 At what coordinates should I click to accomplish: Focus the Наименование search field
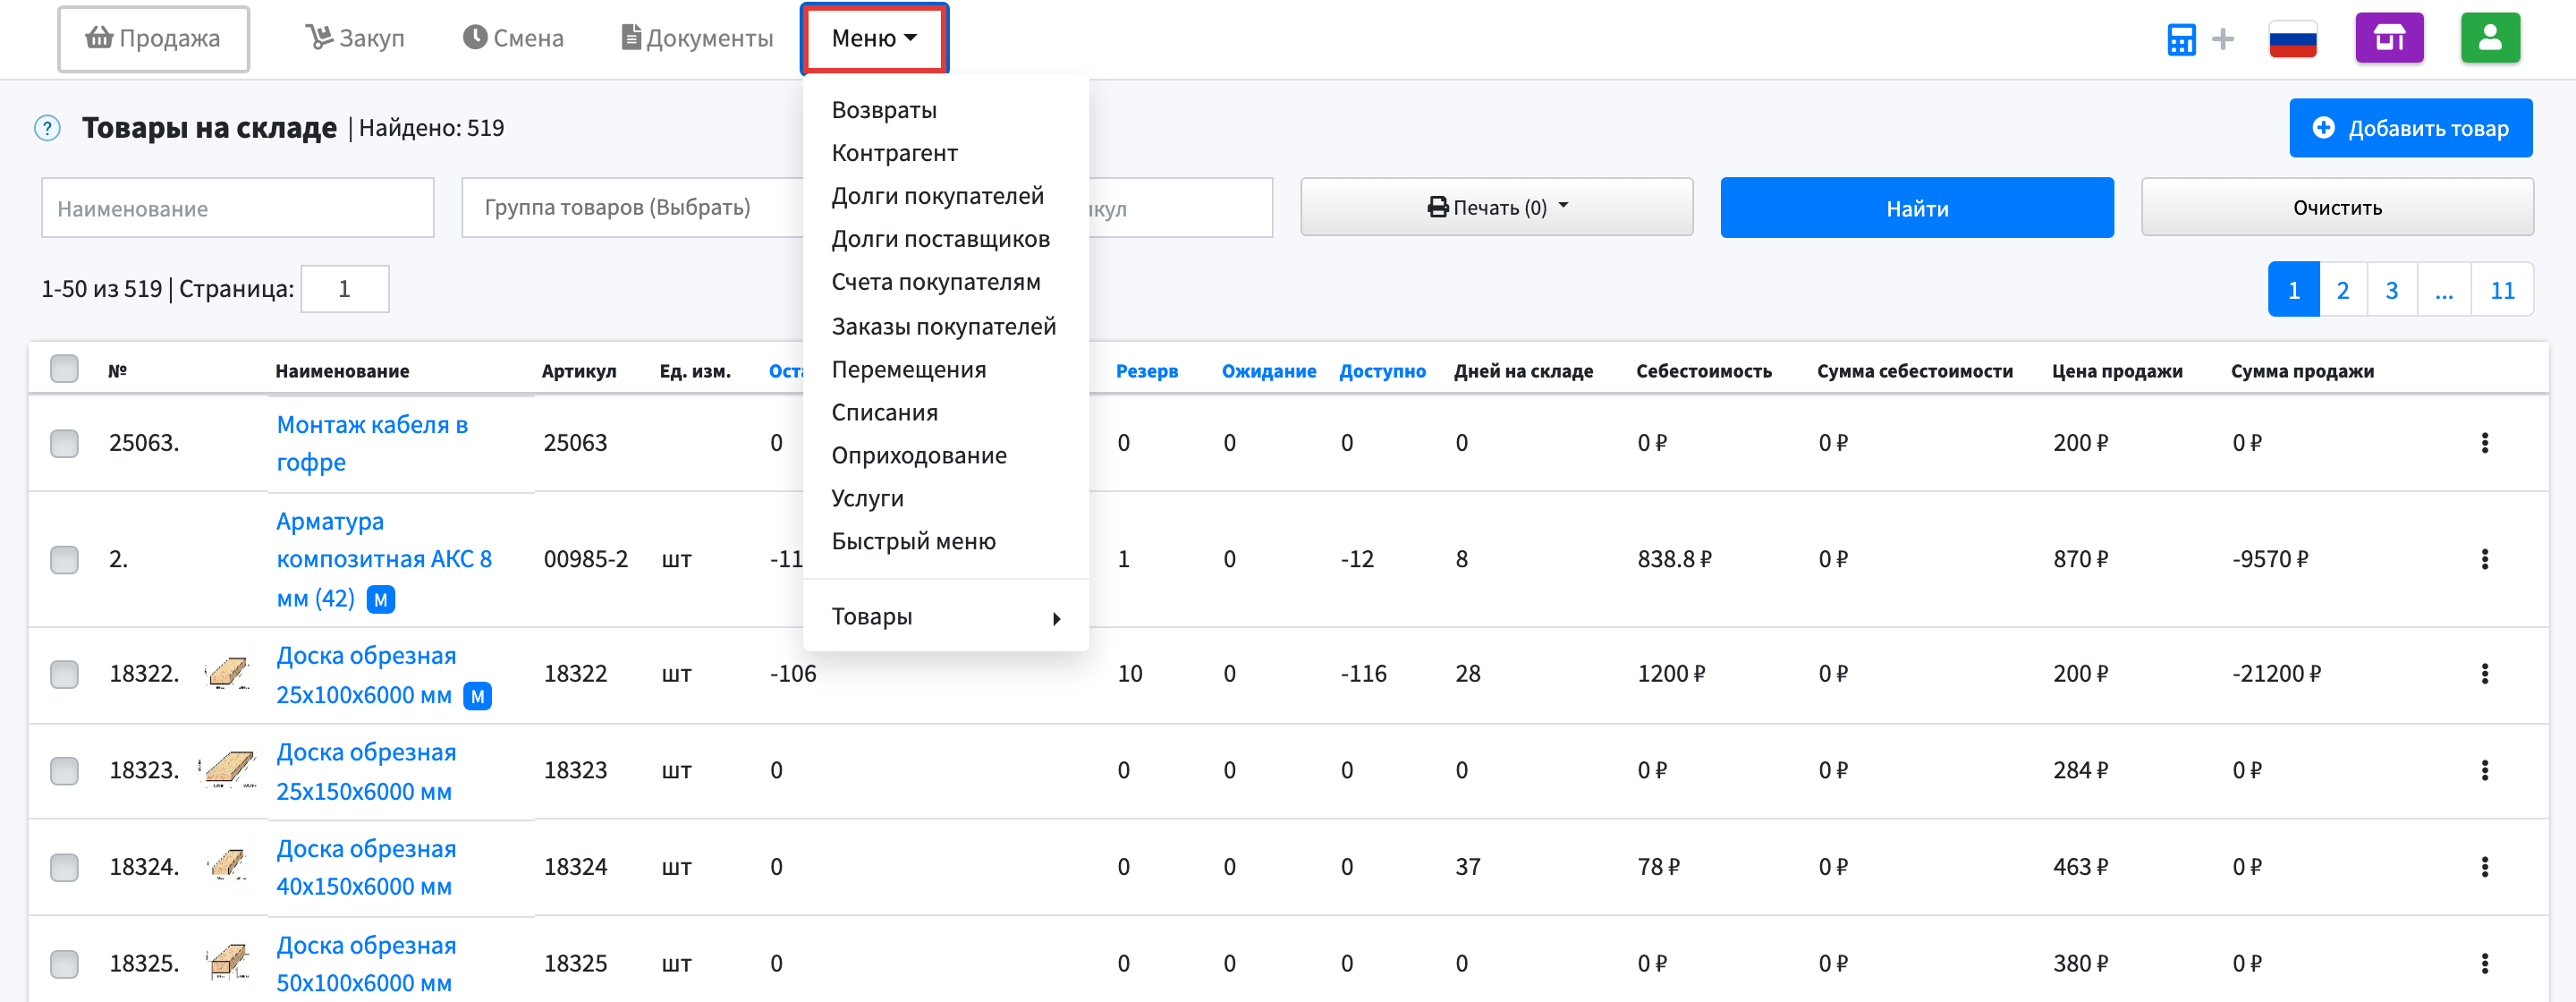click(x=237, y=208)
